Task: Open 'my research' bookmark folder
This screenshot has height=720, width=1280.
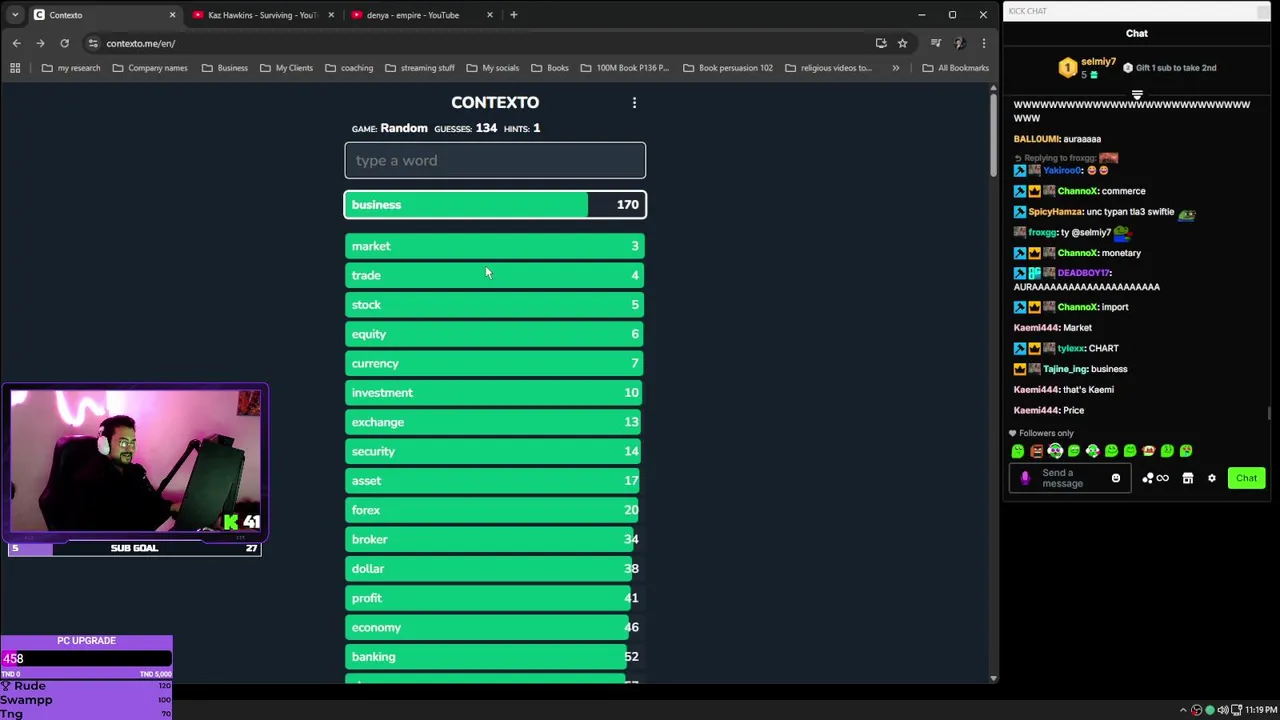Action: [71, 68]
